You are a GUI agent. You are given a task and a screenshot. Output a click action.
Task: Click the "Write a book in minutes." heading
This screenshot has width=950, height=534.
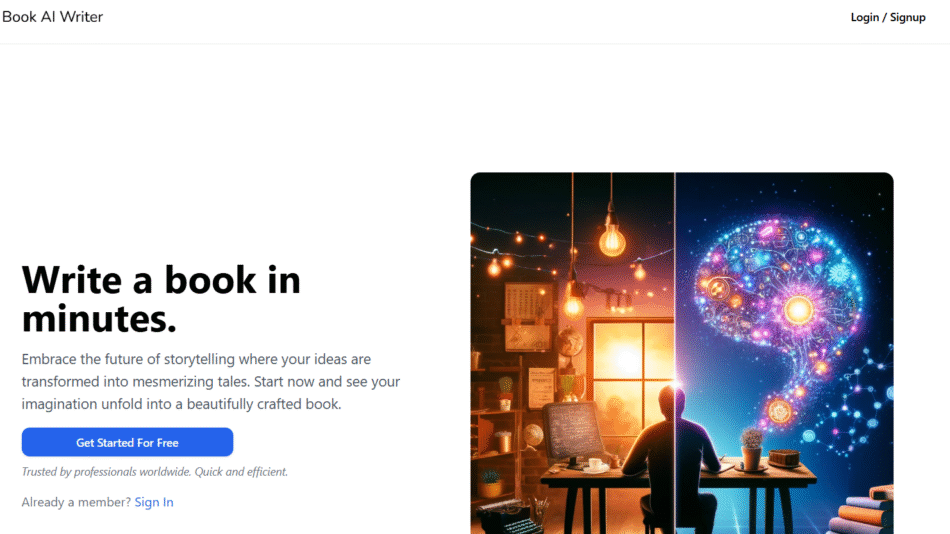point(161,299)
